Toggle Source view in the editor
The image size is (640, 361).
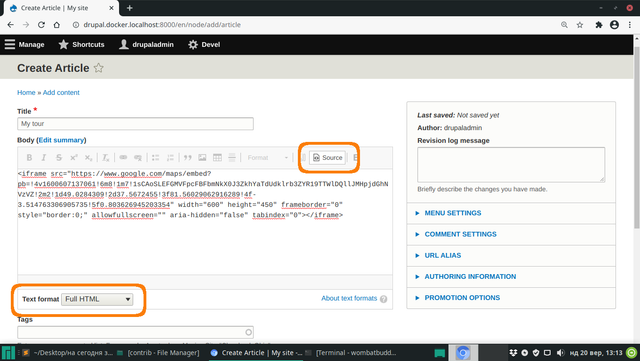pos(327,158)
